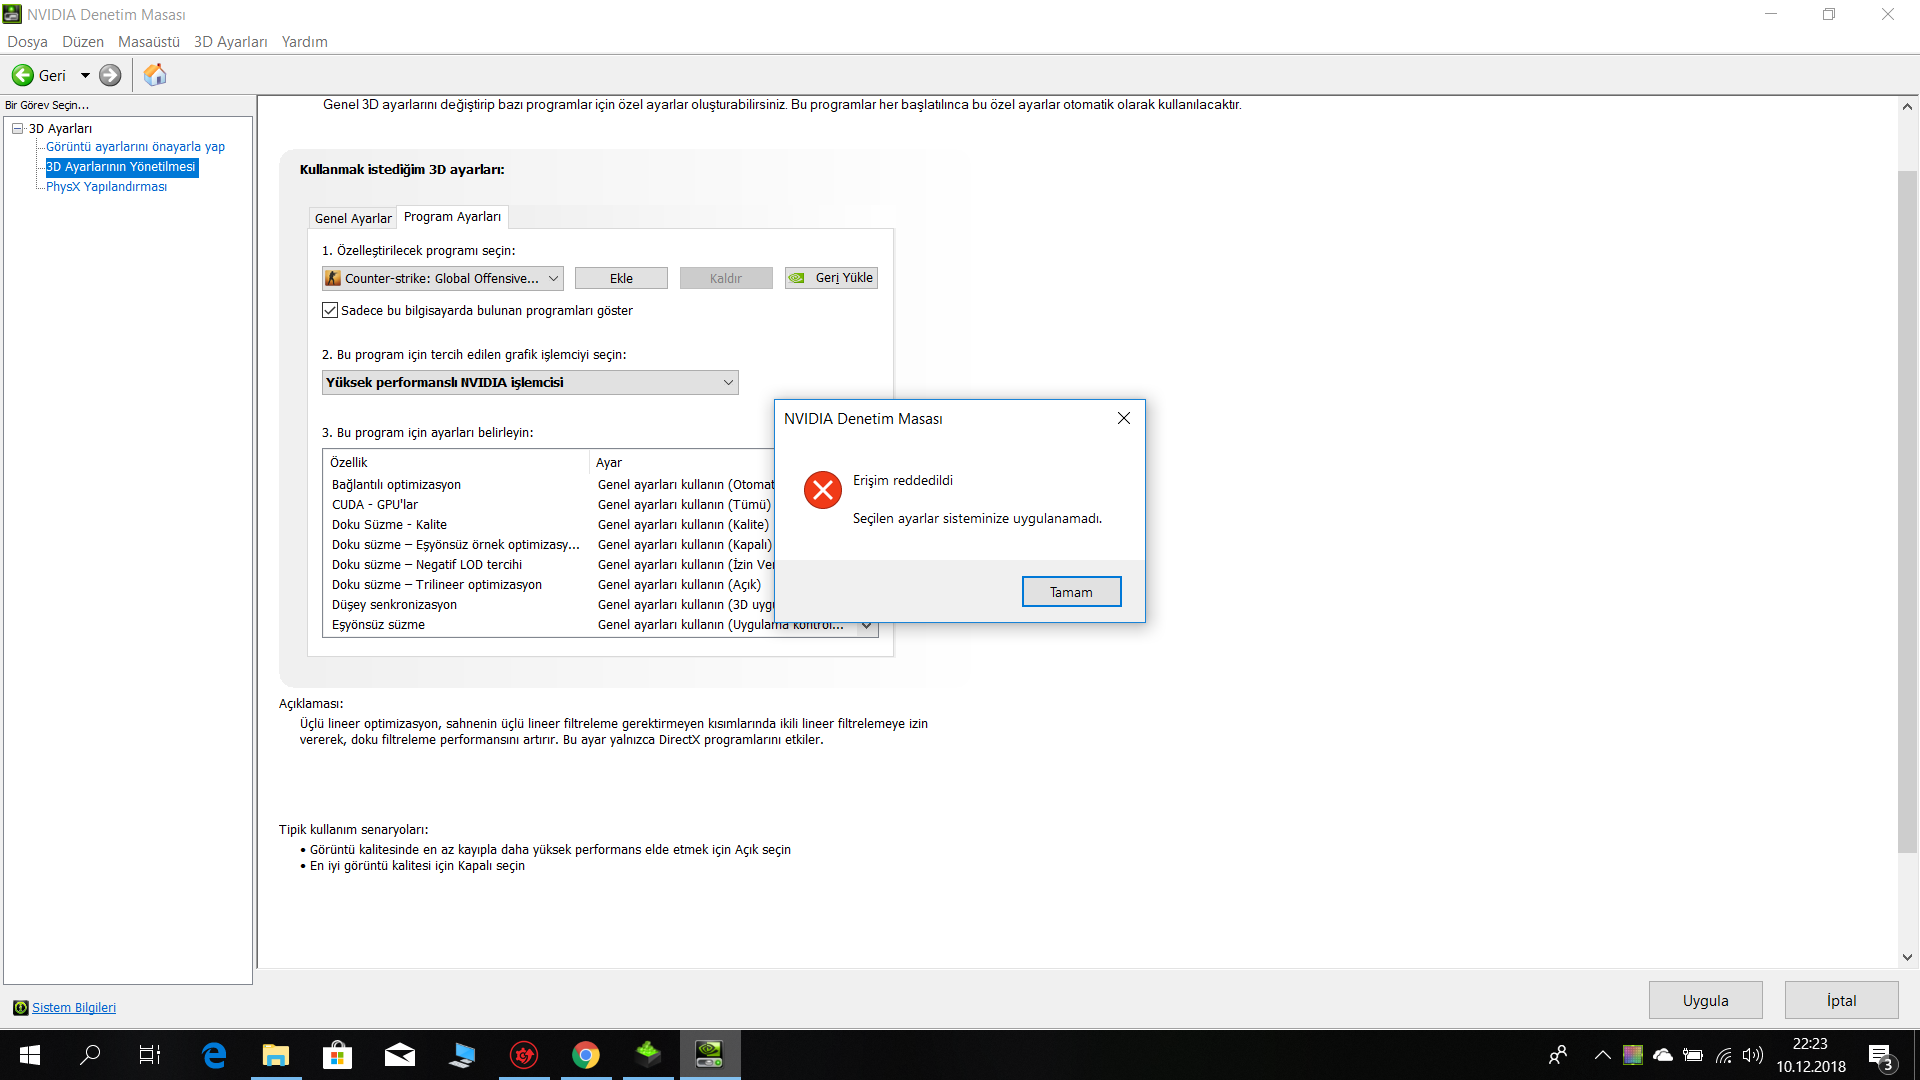Open Google Chrome from the taskbar
The width and height of the screenshot is (1920, 1080).
(x=586, y=1054)
